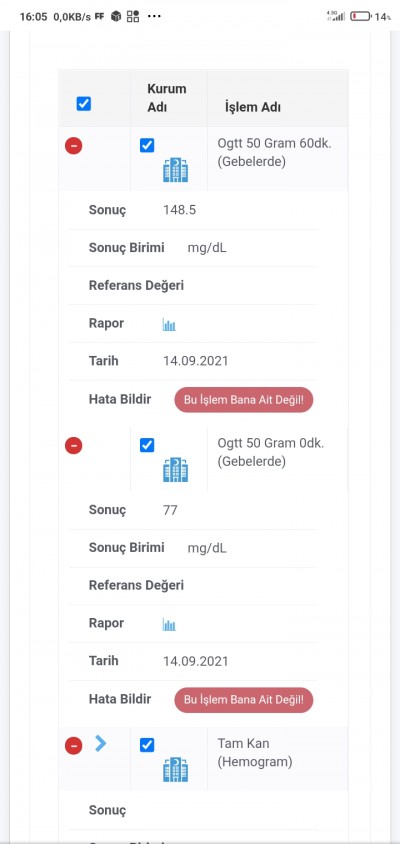Viewport: 400px width, 844px height.
Task: Open report chart icon for 148.5 result
Action: click(169, 324)
